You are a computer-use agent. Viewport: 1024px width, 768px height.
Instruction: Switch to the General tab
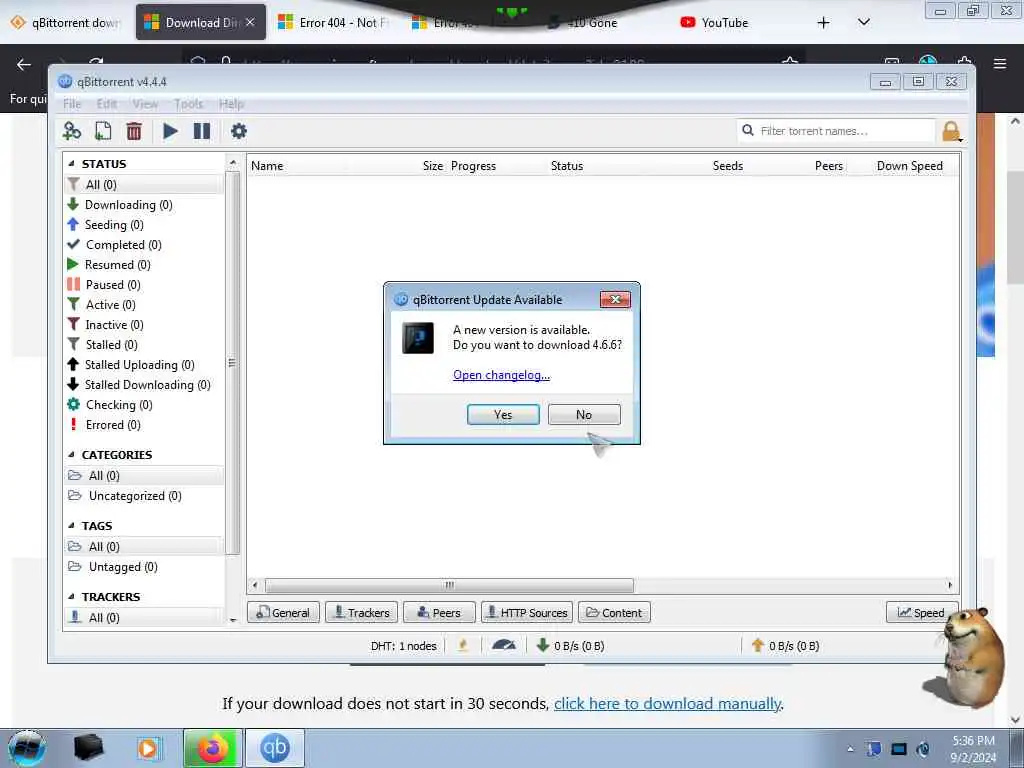[x=283, y=613]
